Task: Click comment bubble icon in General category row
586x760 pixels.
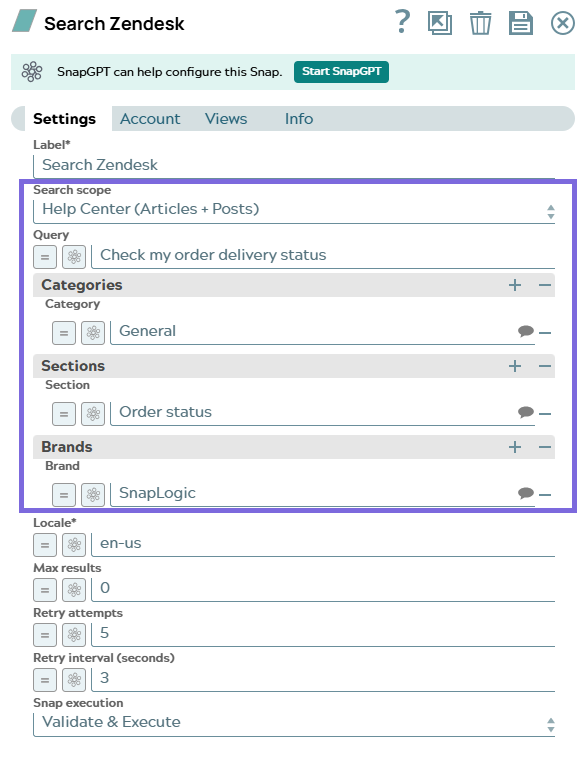Action: [525, 331]
